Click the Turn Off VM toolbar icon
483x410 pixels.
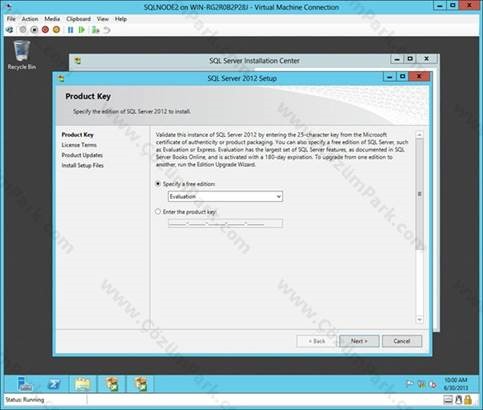[34, 30]
